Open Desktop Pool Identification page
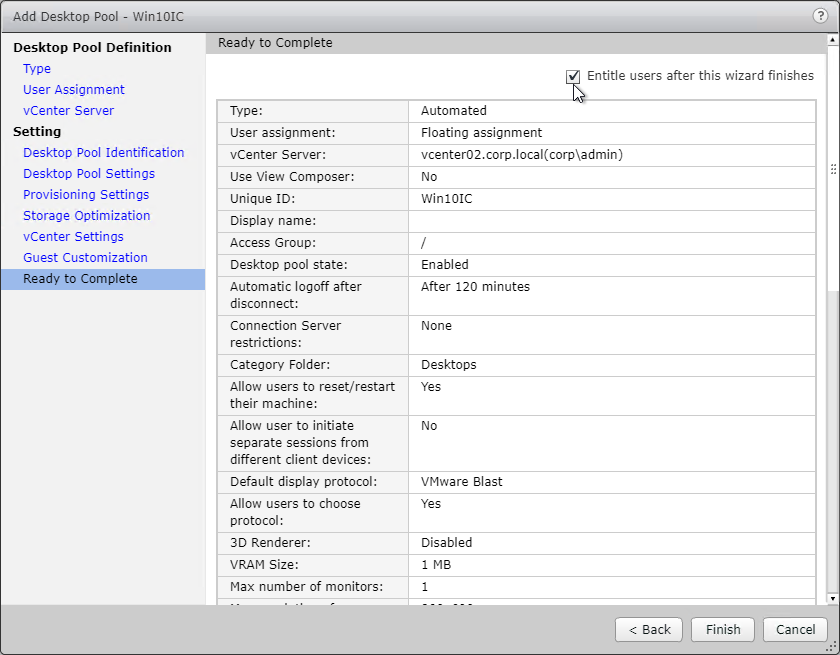The width and height of the screenshot is (840, 655). click(x=103, y=153)
